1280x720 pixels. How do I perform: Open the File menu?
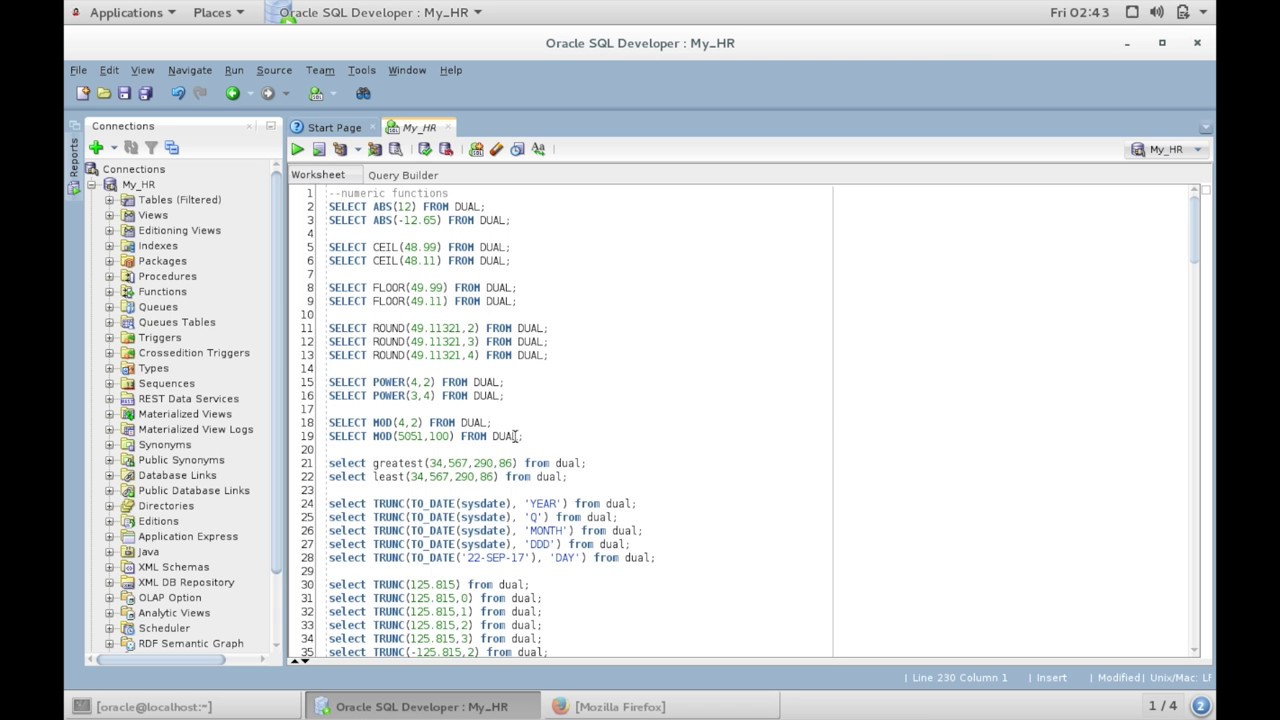coord(78,70)
